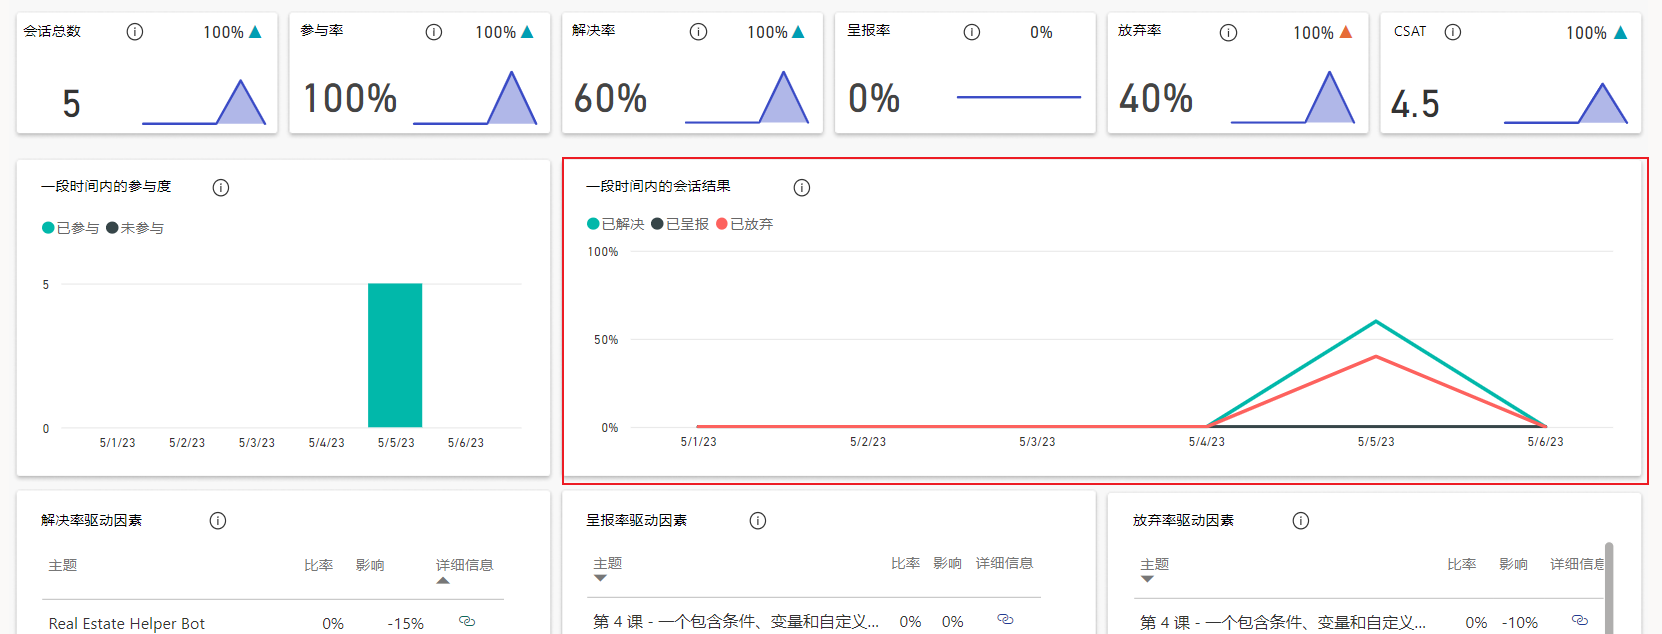The height and width of the screenshot is (634, 1662).
Task: Toggle 已放弃 legend item
Action: [x=745, y=224]
